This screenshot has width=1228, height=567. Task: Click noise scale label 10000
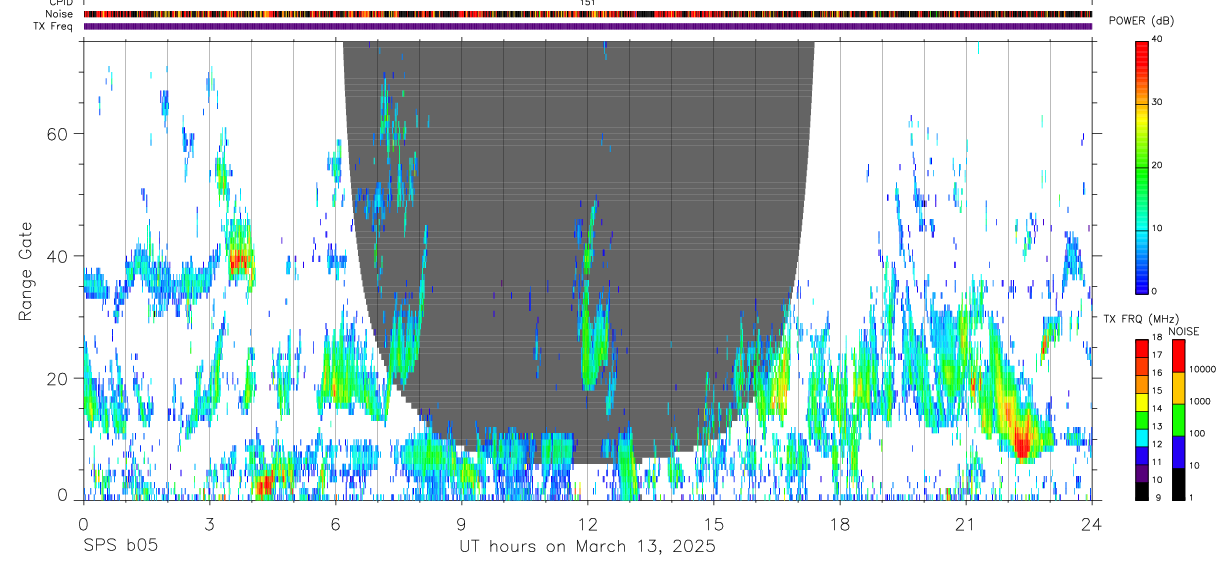[x=1203, y=369]
